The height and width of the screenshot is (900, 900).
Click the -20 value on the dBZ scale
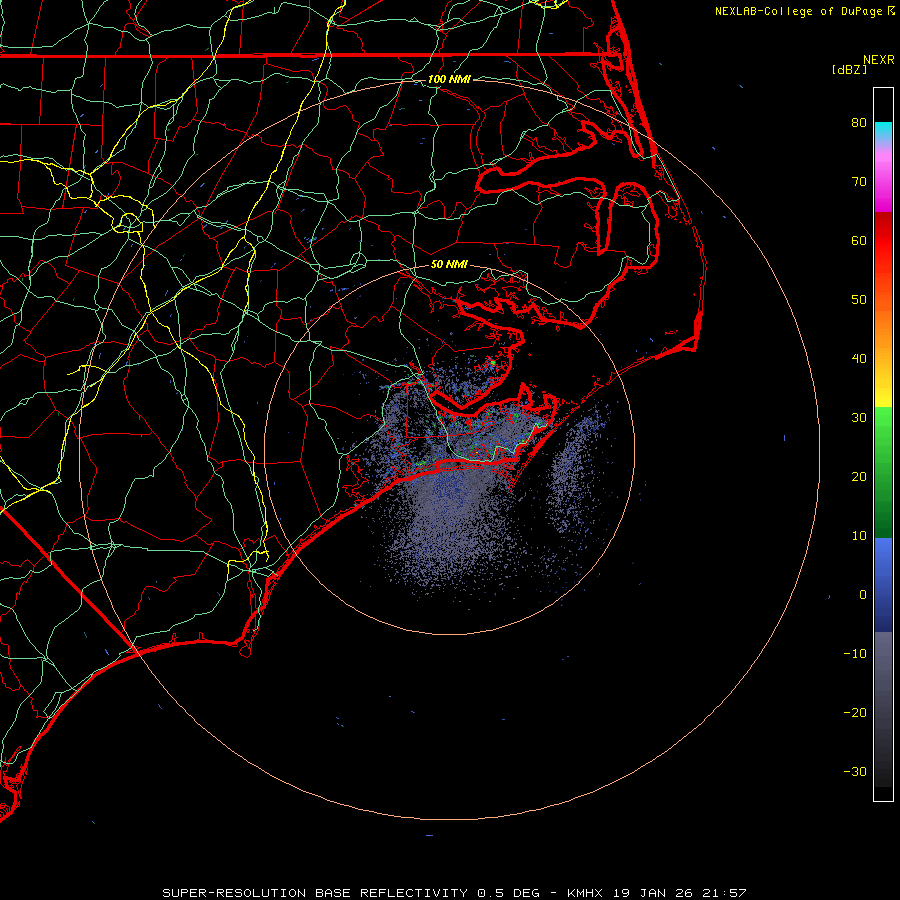(855, 713)
